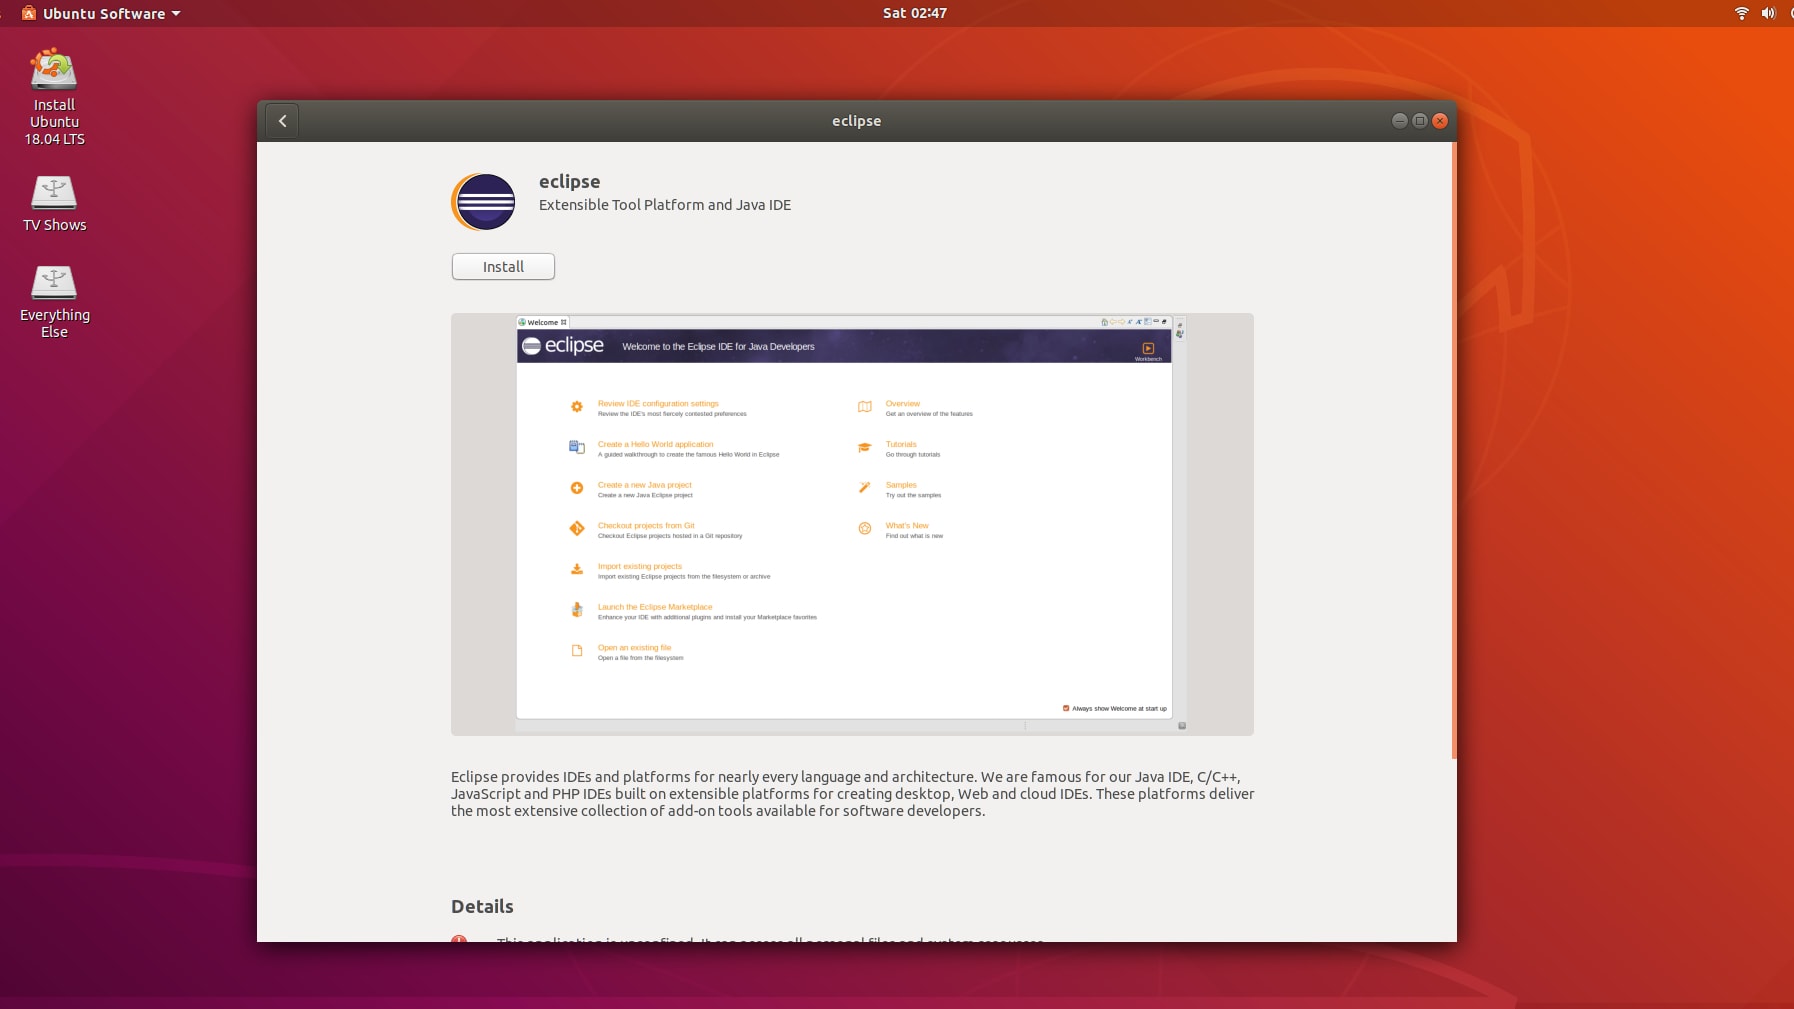Screen dimensions: 1794x1009
Task: Minimize the eclipse software window
Action: [x=1399, y=121]
